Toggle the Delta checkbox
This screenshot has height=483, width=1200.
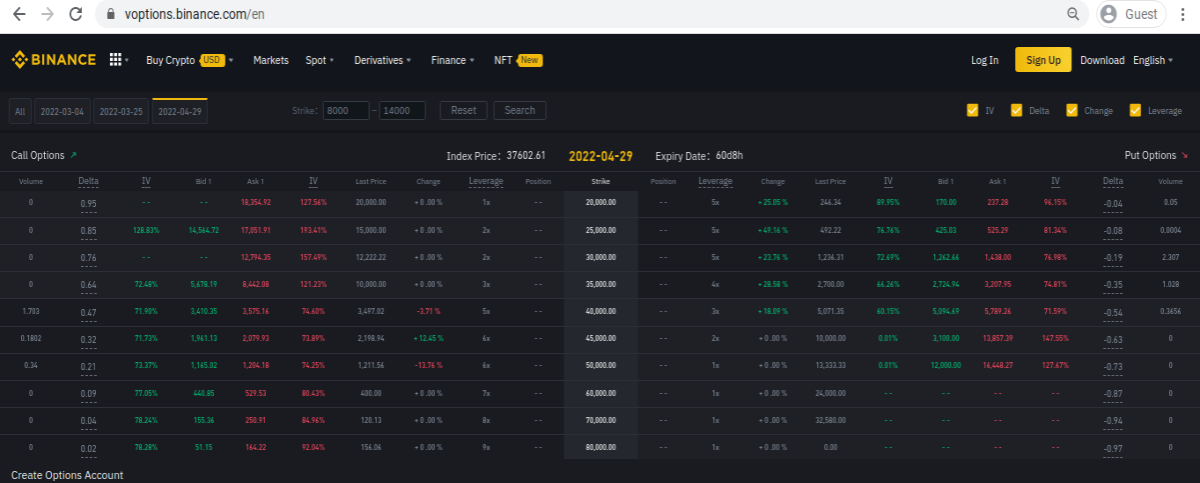[1017, 110]
